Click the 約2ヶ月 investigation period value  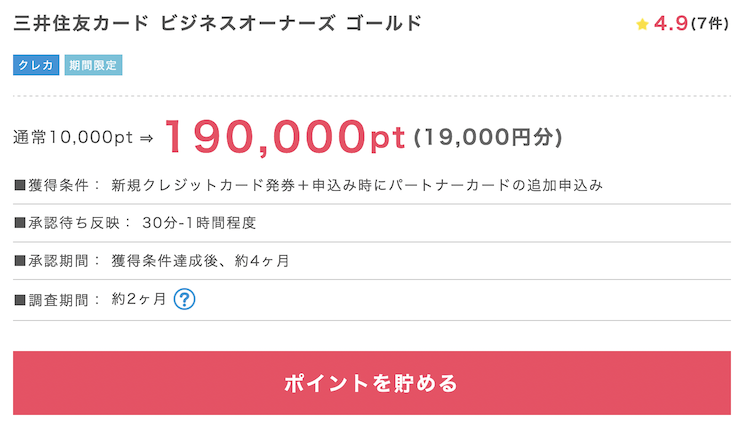[138, 299]
